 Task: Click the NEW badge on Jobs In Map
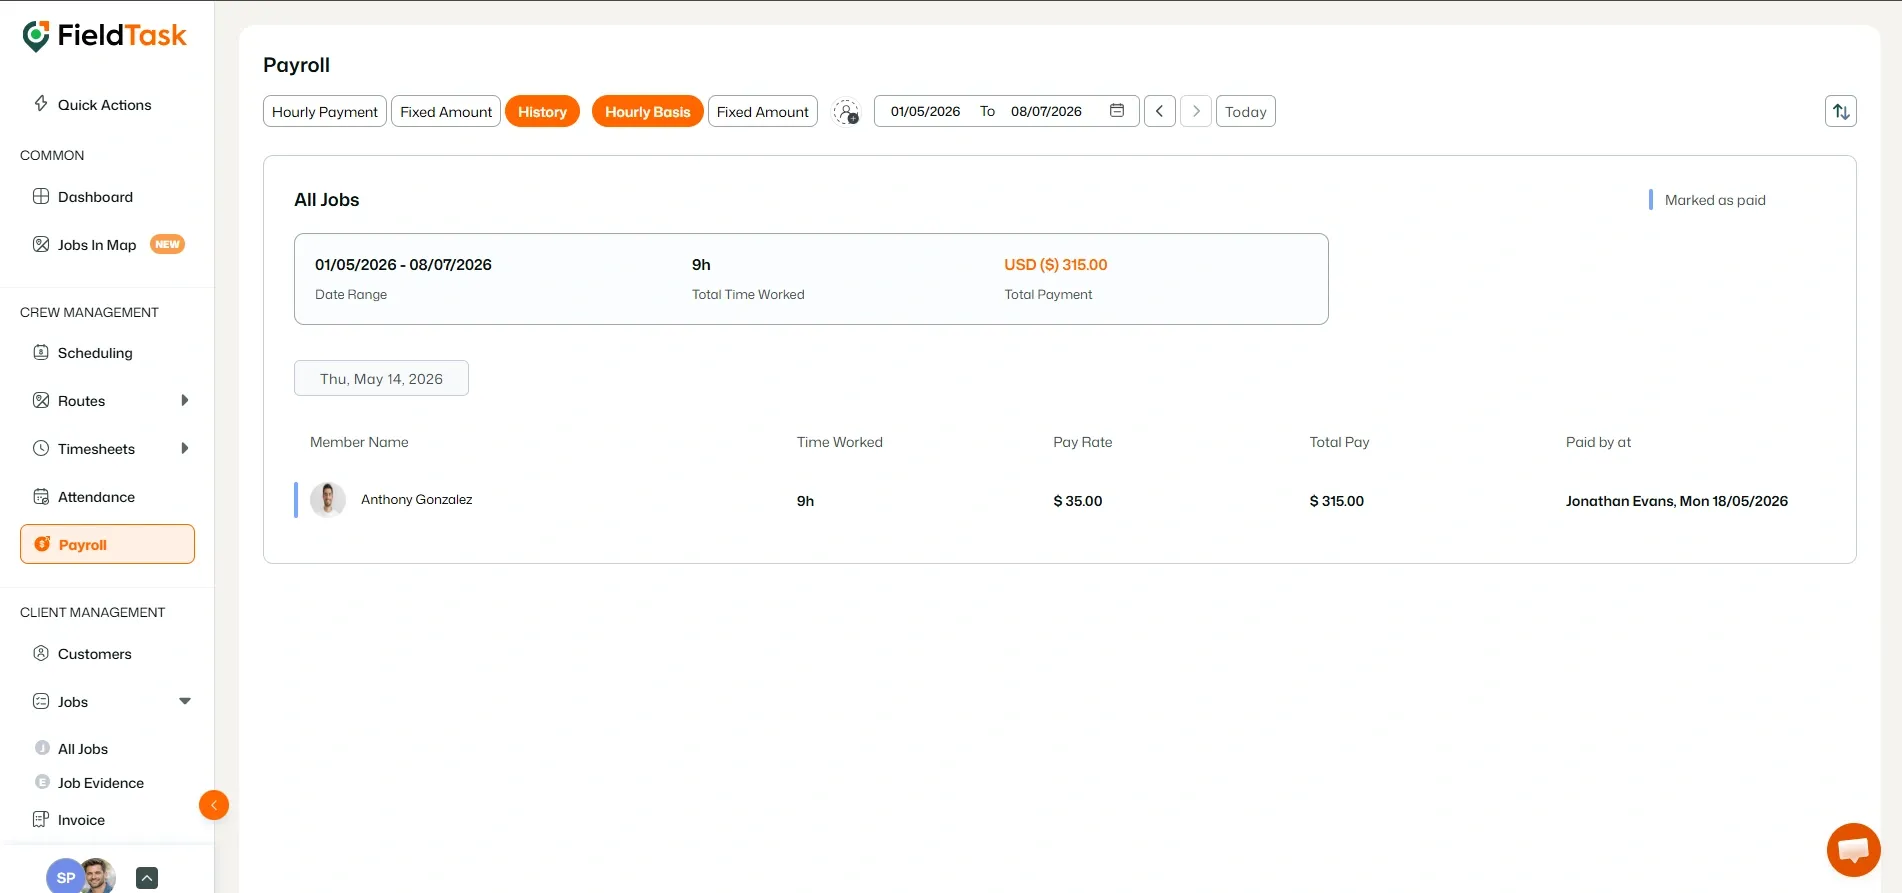[167, 244]
